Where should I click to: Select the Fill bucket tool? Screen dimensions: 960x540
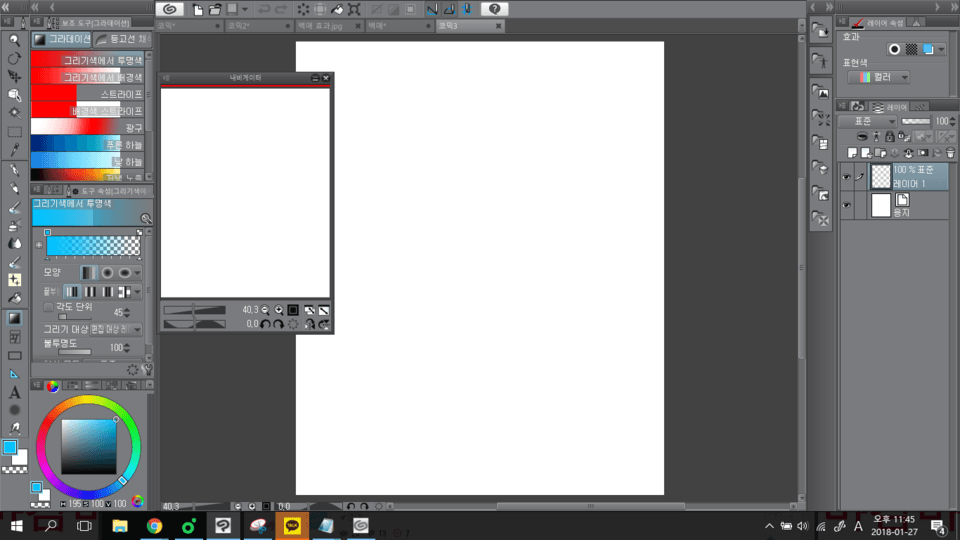(x=14, y=299)
